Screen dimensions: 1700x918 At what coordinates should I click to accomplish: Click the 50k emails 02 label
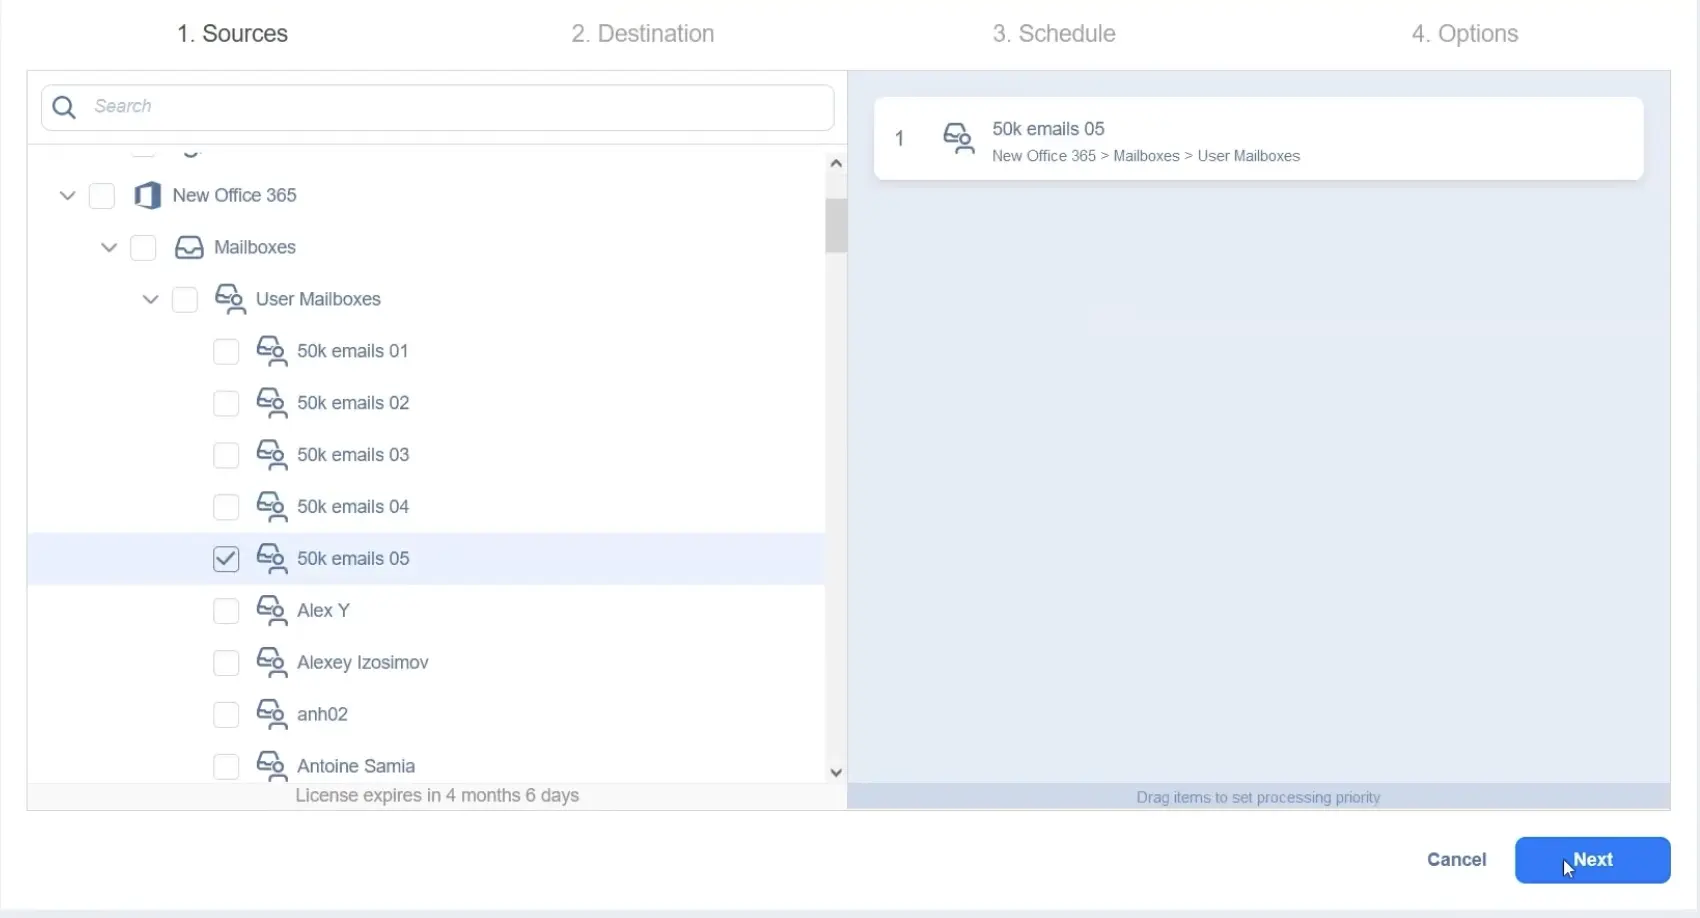pos(353,404)
